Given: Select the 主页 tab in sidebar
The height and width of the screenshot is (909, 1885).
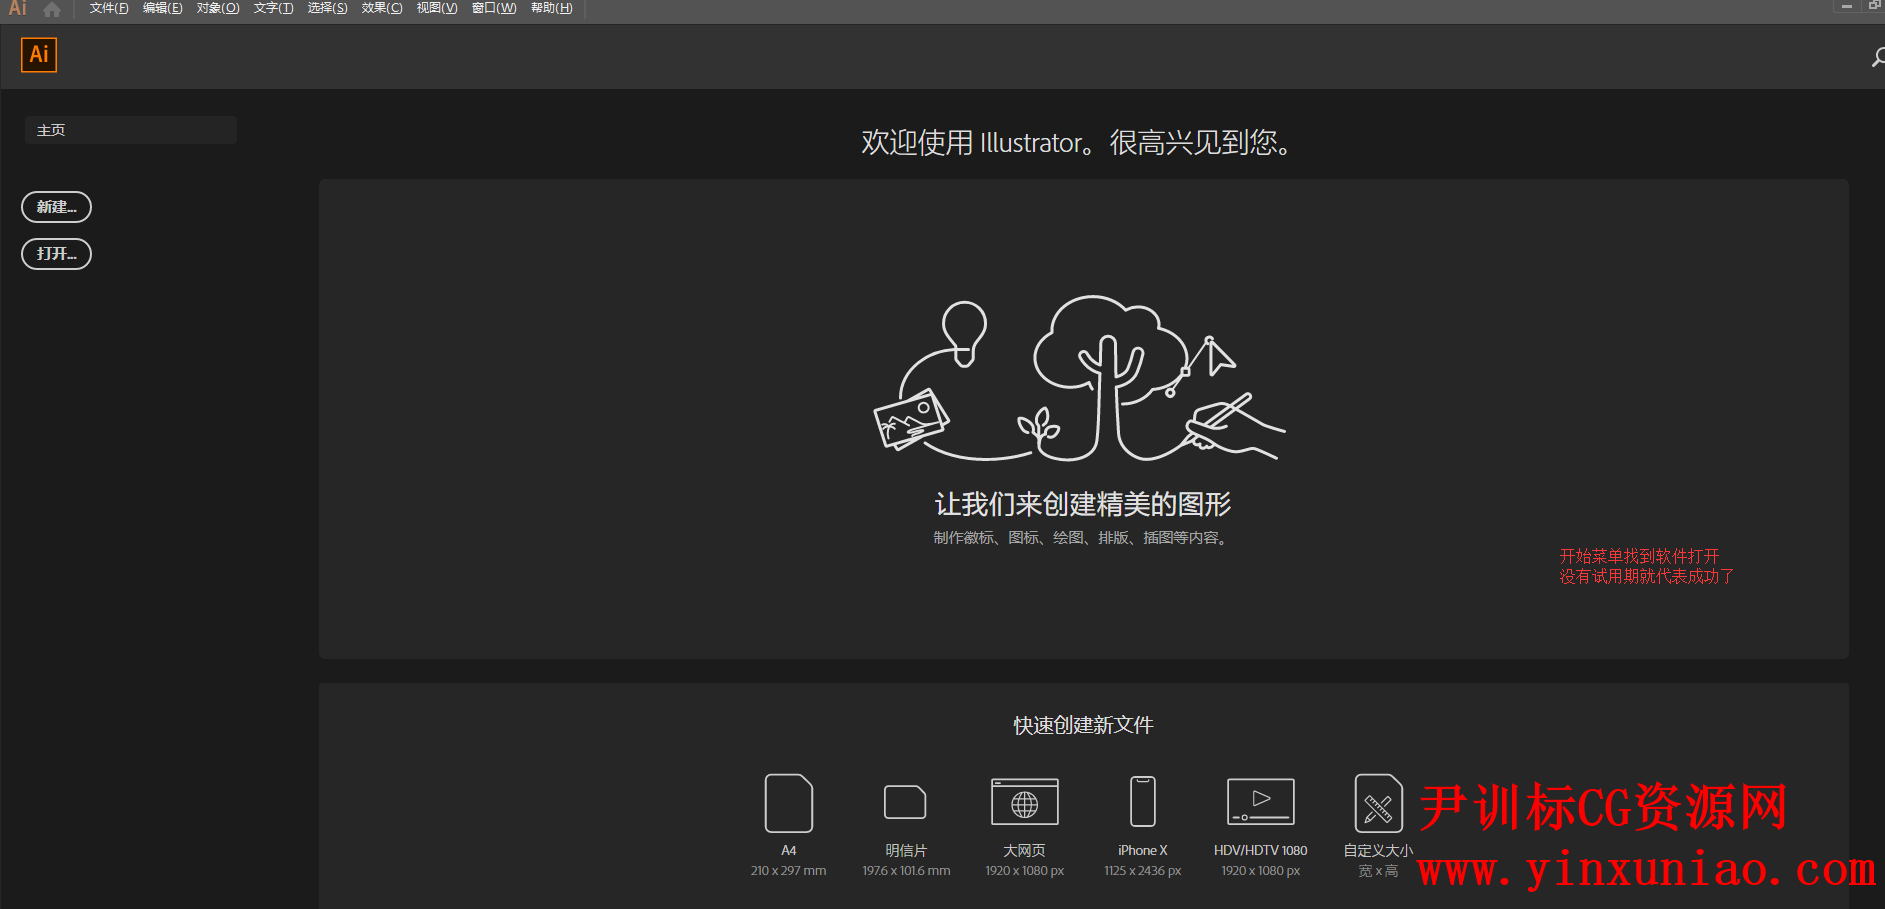Looking at the screenshot, I should coord(131,130).
